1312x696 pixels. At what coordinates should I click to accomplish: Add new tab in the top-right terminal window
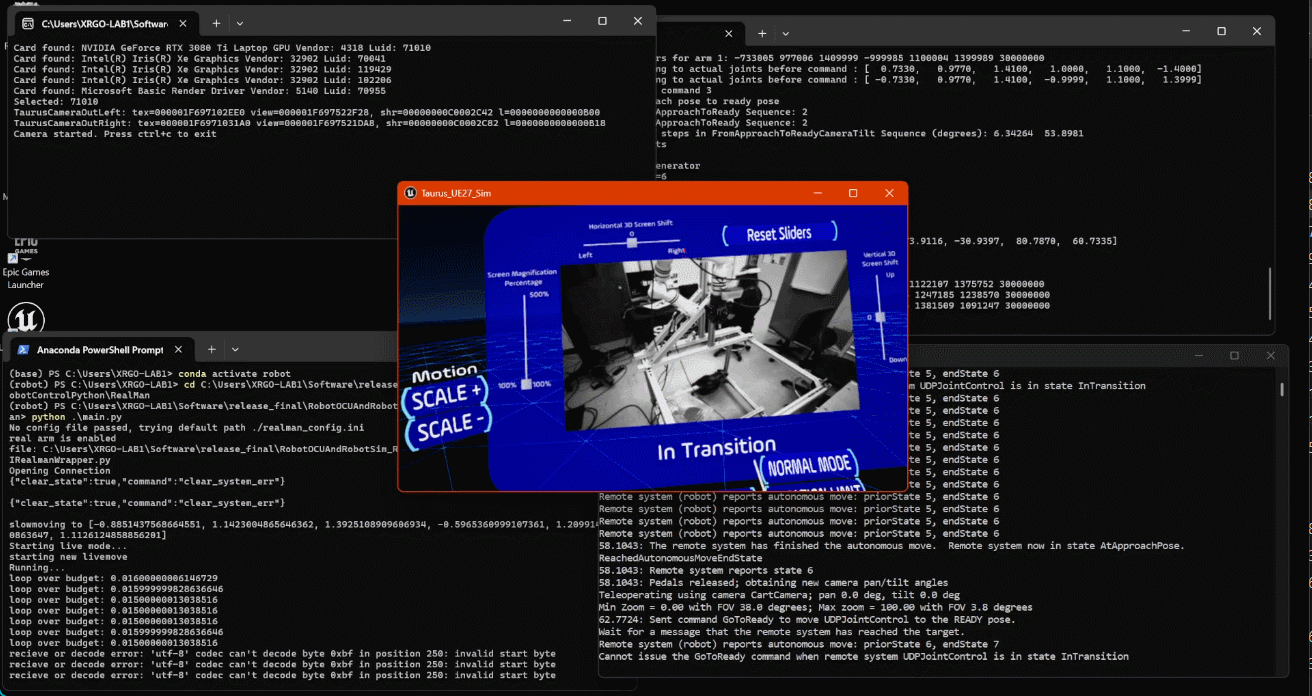pos(762,33)
